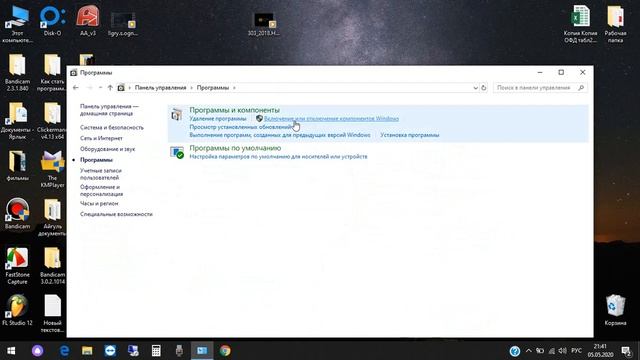Open the Корзина recycle bin

pyautogui.click(x=616, y=310)
